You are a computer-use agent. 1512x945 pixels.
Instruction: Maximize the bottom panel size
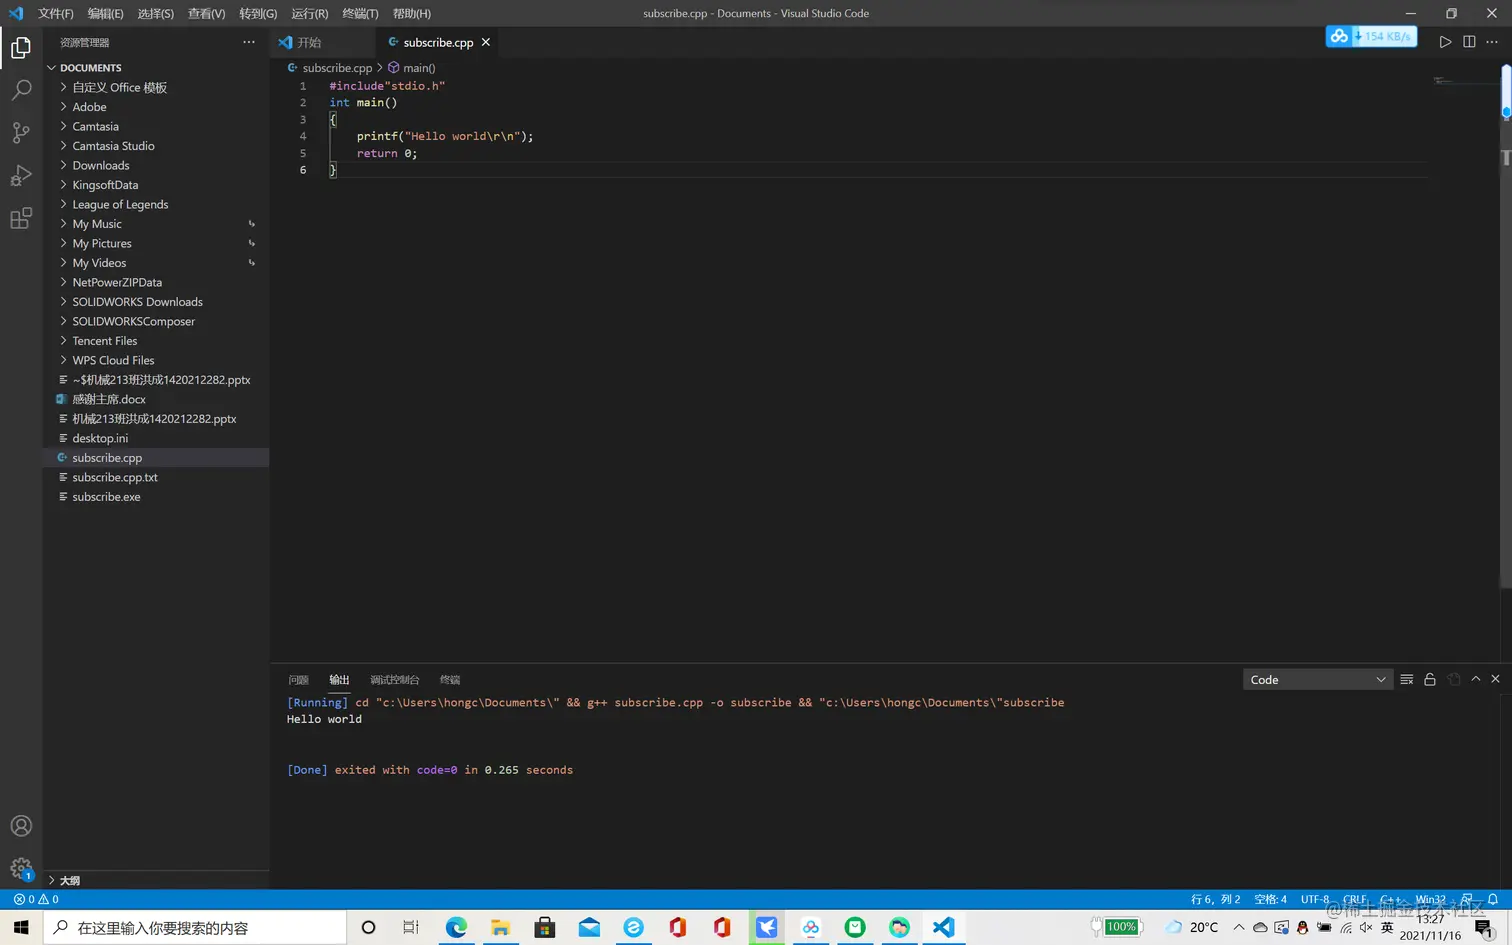(x=1476, y=679)
